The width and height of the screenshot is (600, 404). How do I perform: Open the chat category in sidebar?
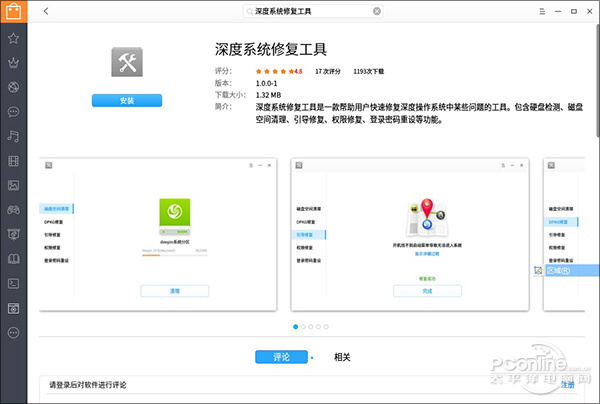[13, 112]
